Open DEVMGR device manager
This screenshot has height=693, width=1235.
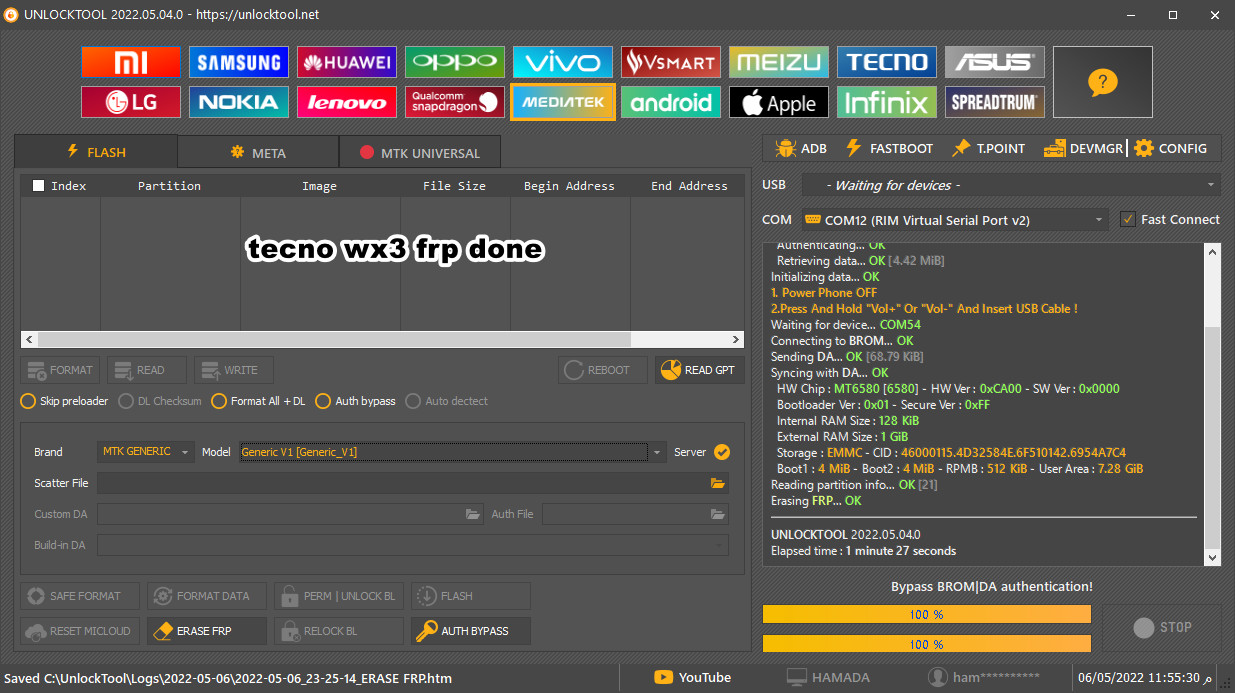(1083, 148)
